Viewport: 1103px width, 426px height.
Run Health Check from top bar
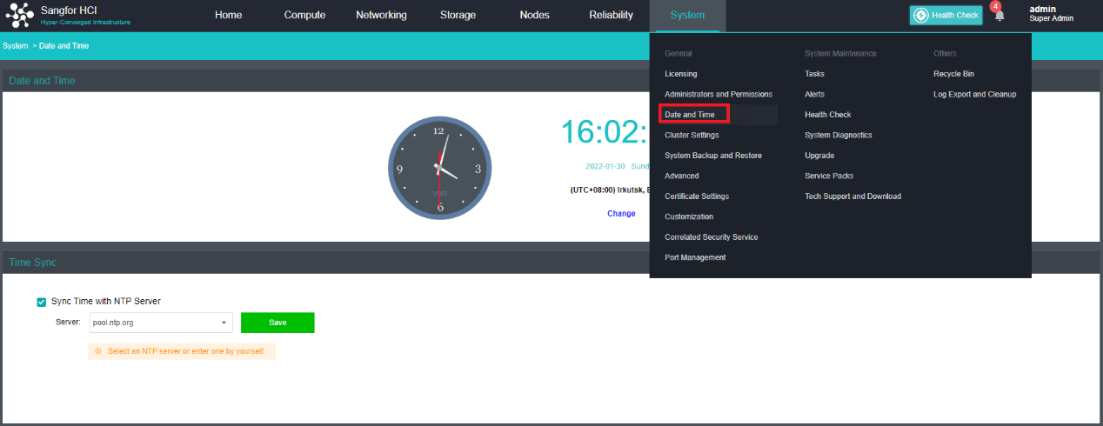click(946, 15)
